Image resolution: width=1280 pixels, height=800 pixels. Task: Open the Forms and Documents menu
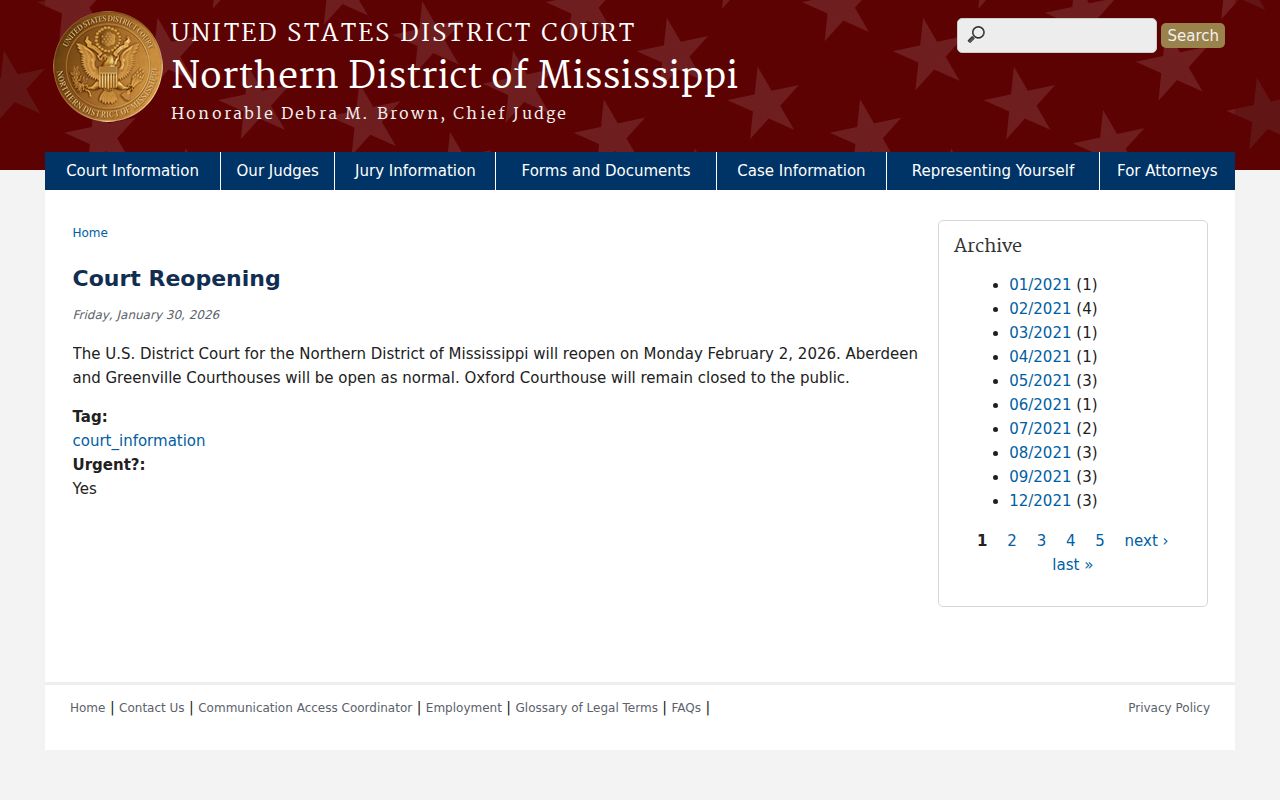click(606, 171)
